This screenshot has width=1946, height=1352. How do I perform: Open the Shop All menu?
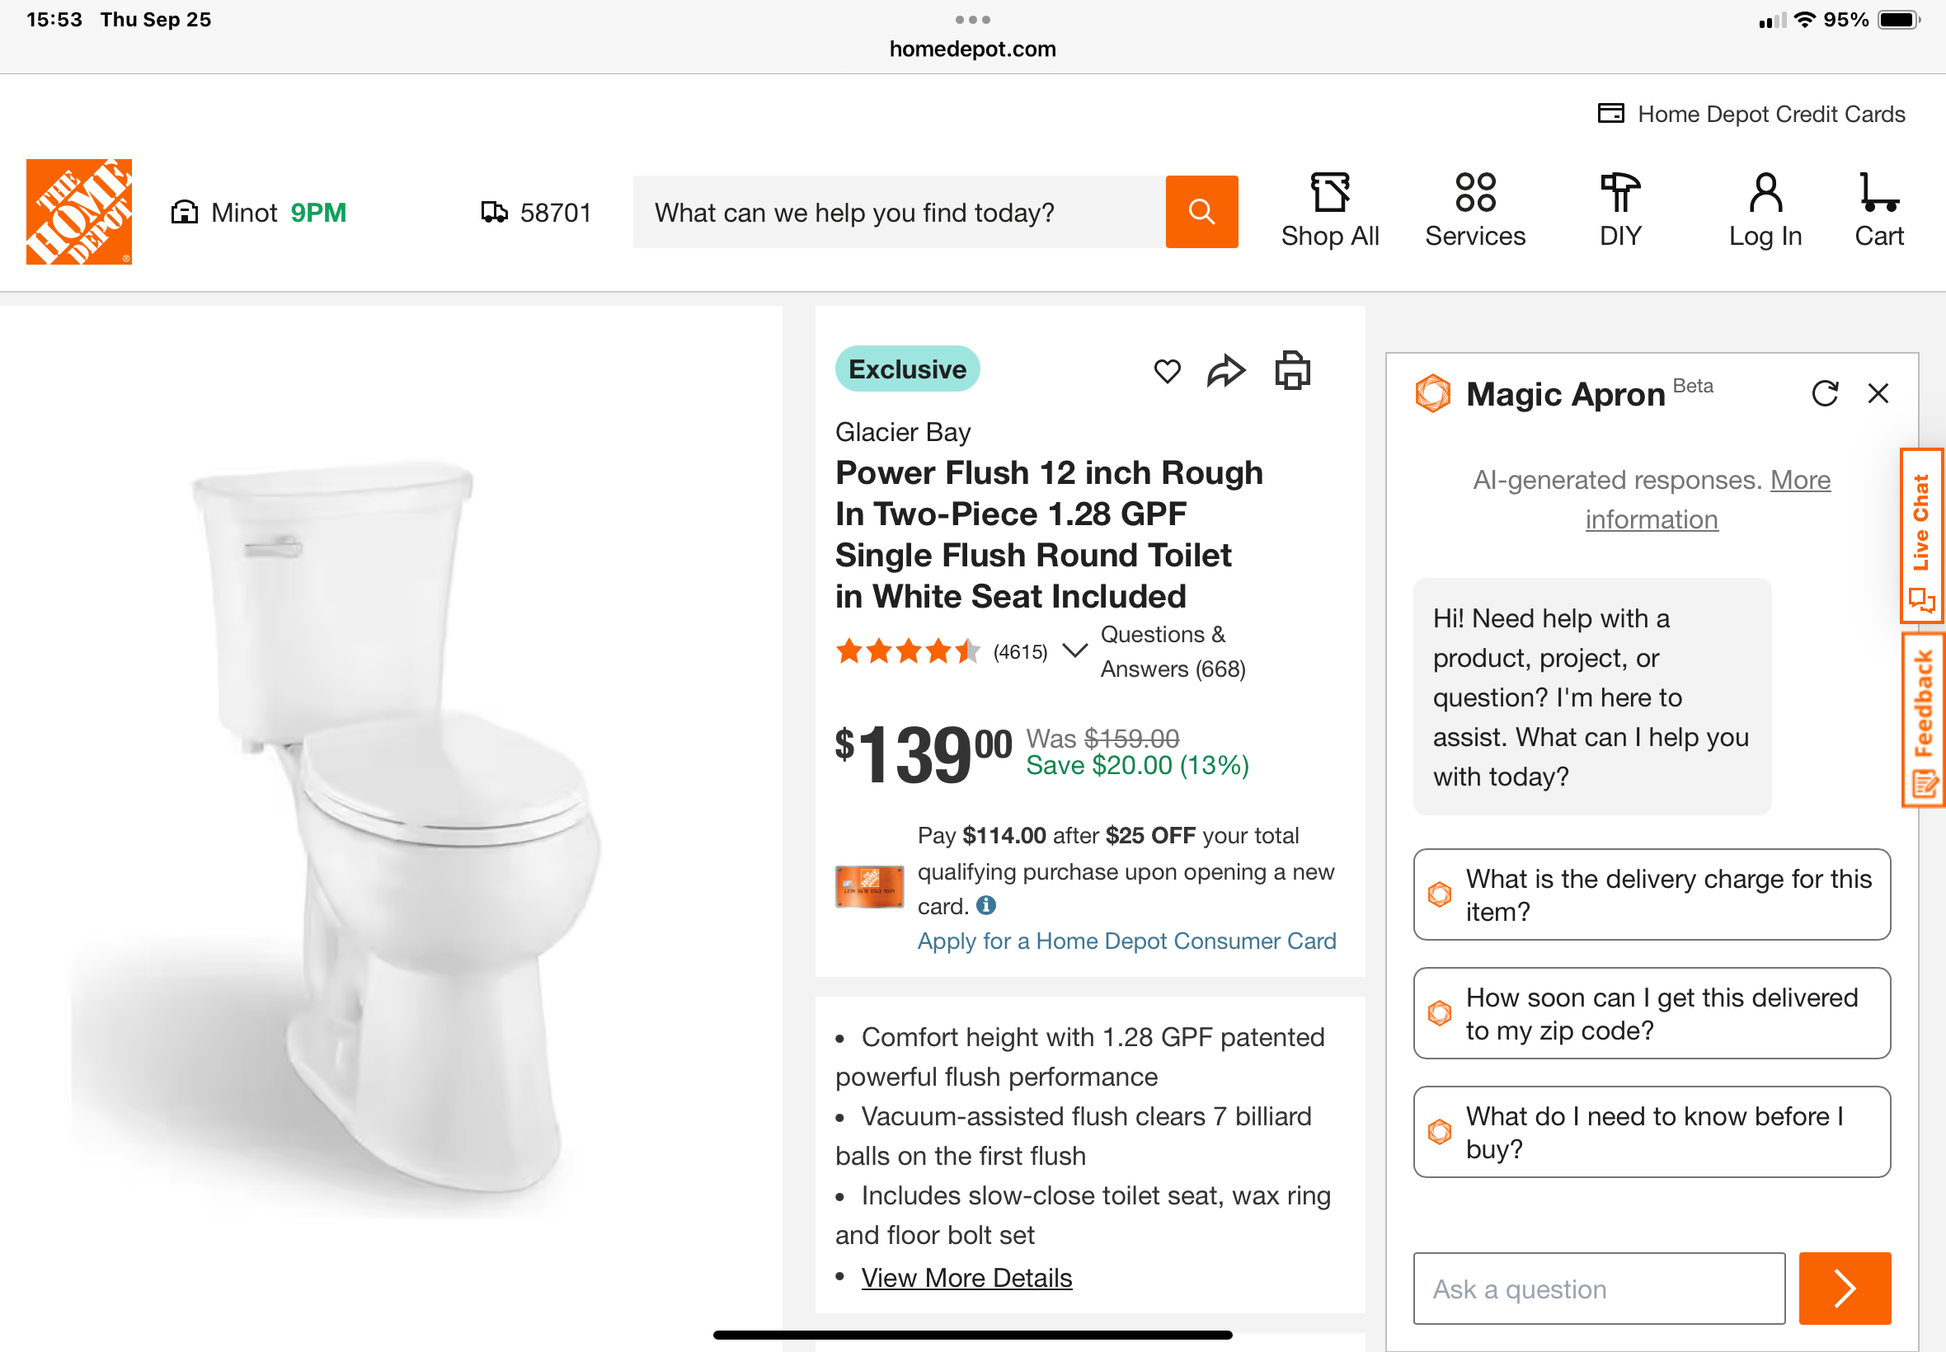(x=1330, y=211)
